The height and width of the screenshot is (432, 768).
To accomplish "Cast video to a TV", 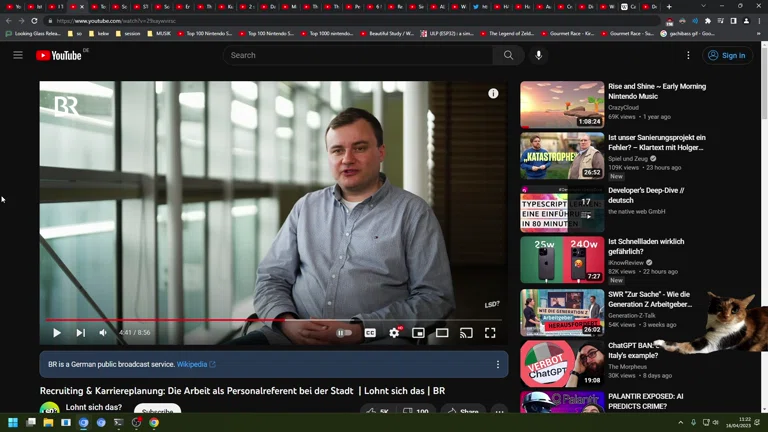I will click(x=466, y=333).
